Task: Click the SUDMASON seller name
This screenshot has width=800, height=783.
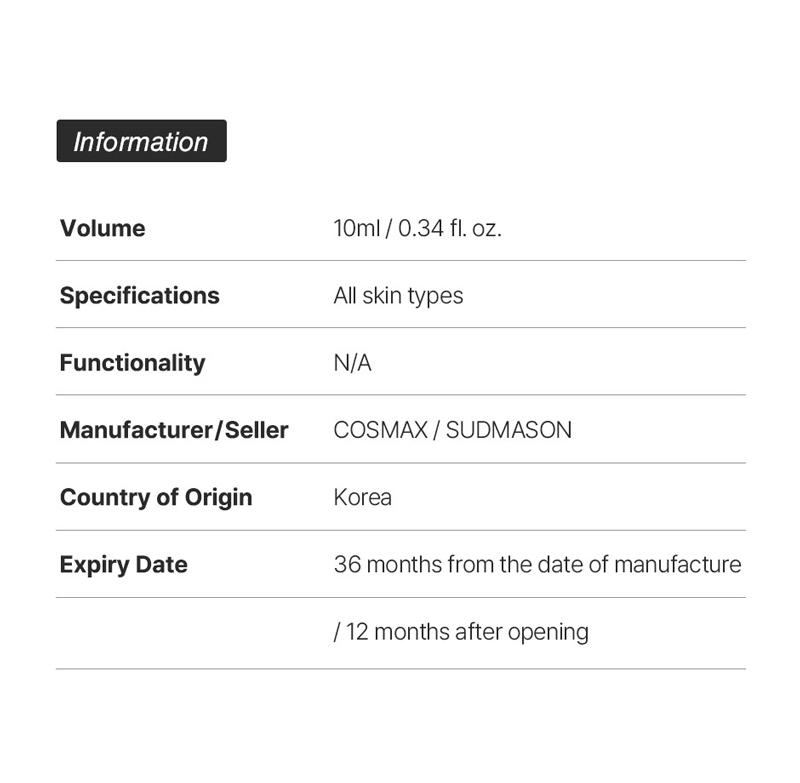Action: [x=509, y=430]
